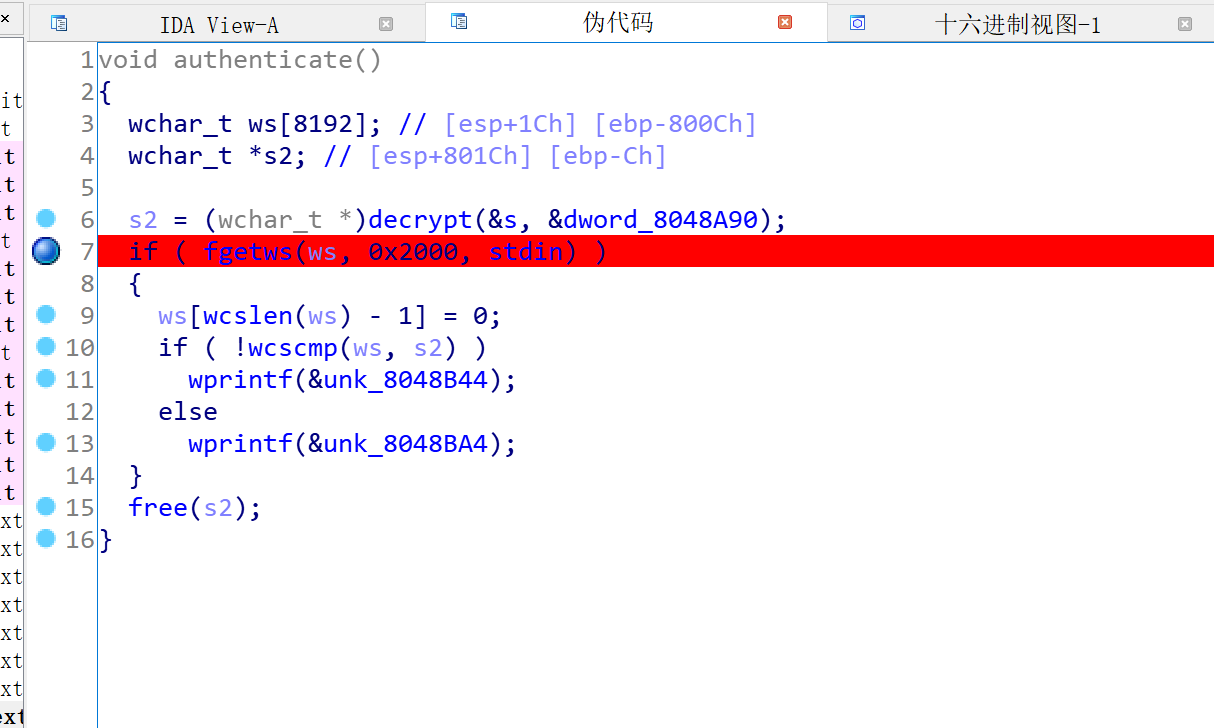Close the 伪代码 tab with its red X
The width and height of the screenshot is (1214, 728).
(x=783, y=21)
